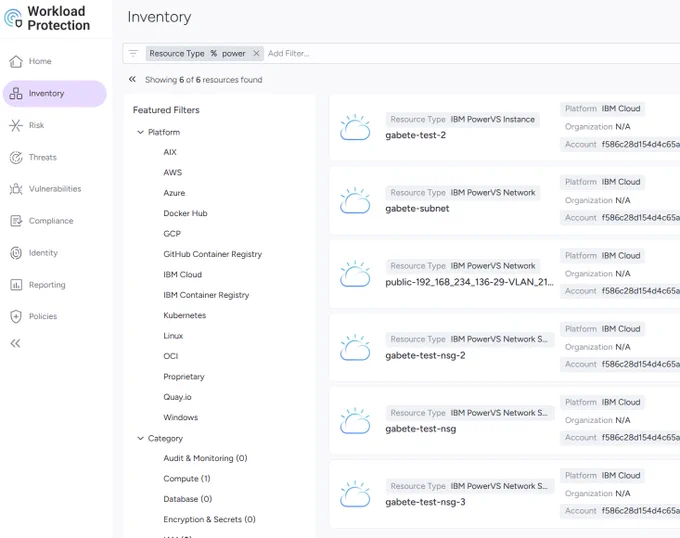
Task: Select Compute (1) category
Action: (186, 479)
